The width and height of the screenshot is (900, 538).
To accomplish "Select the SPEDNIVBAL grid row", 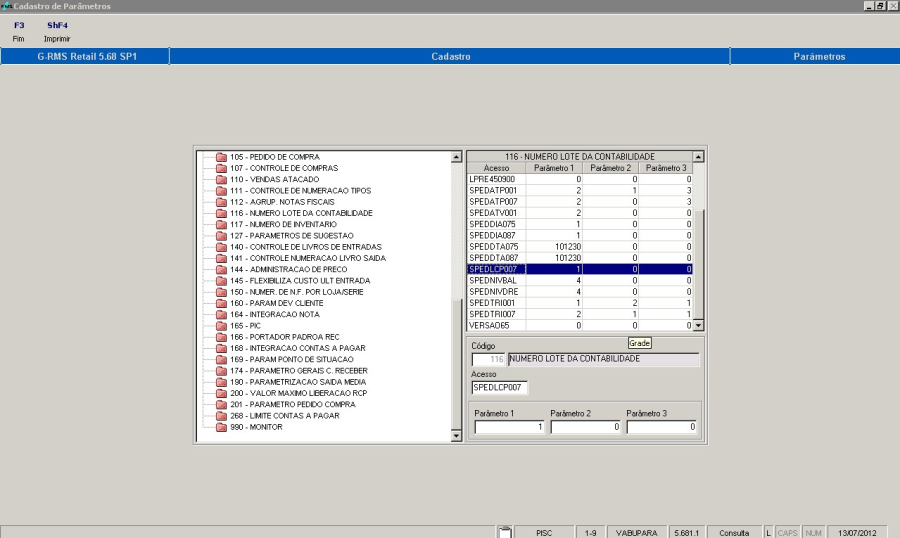I will coord(580,280).
